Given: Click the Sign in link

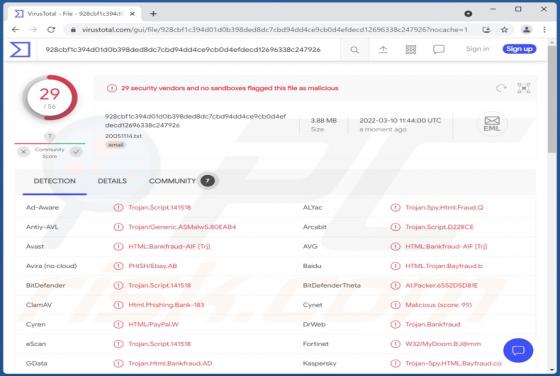Looking at the screenshot, I should tap(477, 49).
